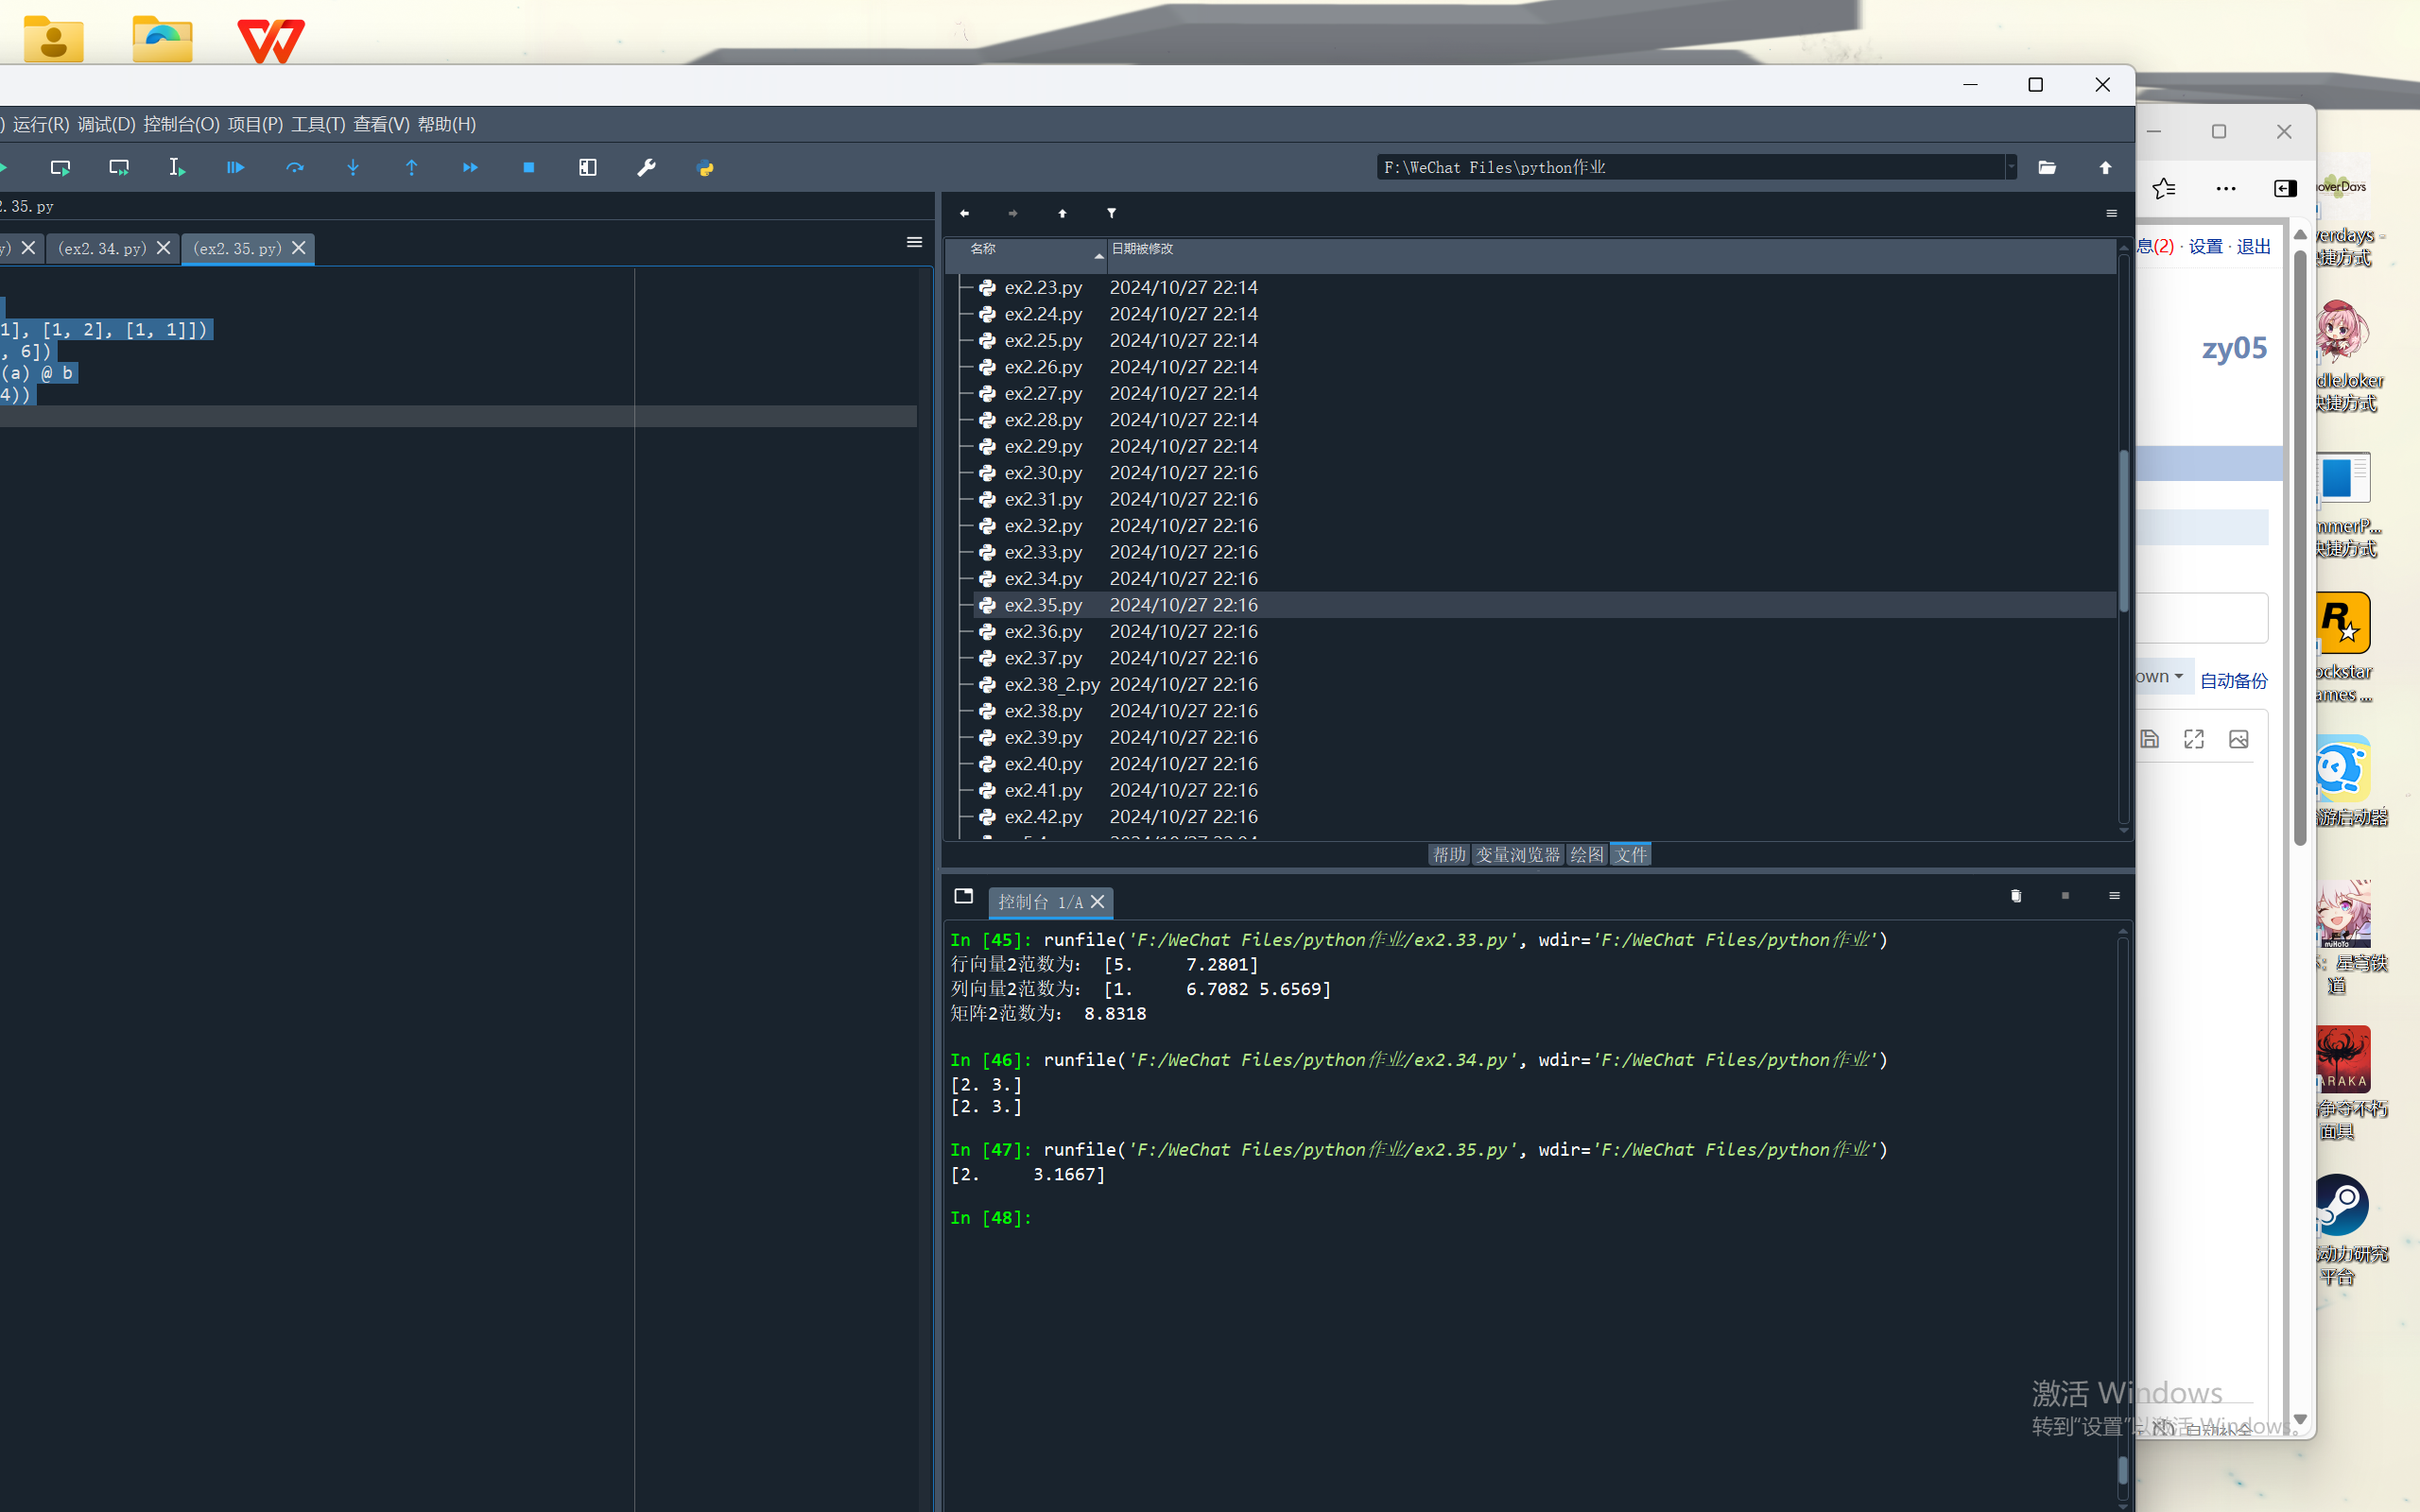The image size is (2420, 1512).
Task: Open the editor tab options hamburger menu
Action: click(914, 242)
